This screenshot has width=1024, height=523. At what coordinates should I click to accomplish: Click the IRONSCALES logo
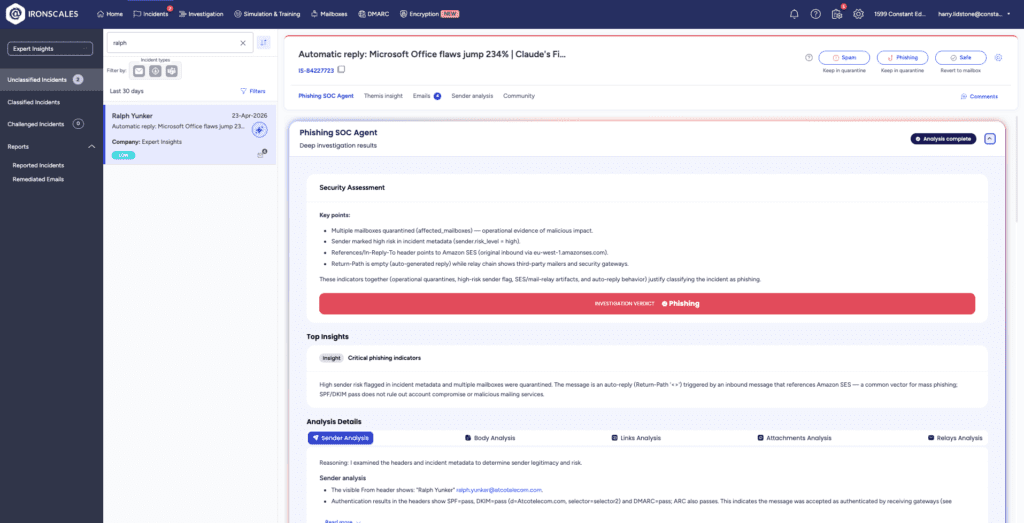click(x=44, y=14)
